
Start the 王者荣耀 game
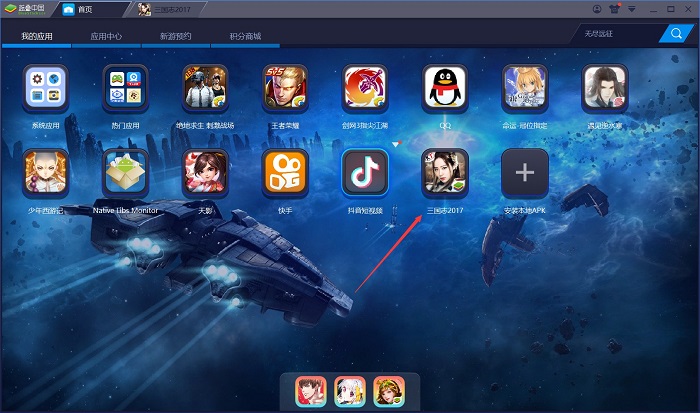(285, 89)
